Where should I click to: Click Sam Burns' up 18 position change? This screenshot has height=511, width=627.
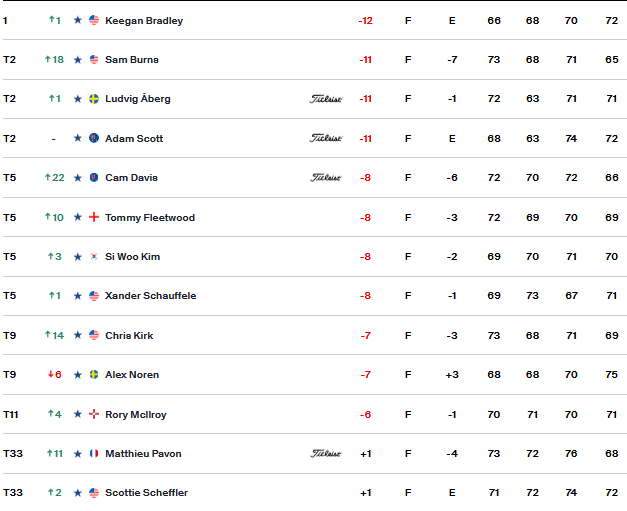point(54,60)
